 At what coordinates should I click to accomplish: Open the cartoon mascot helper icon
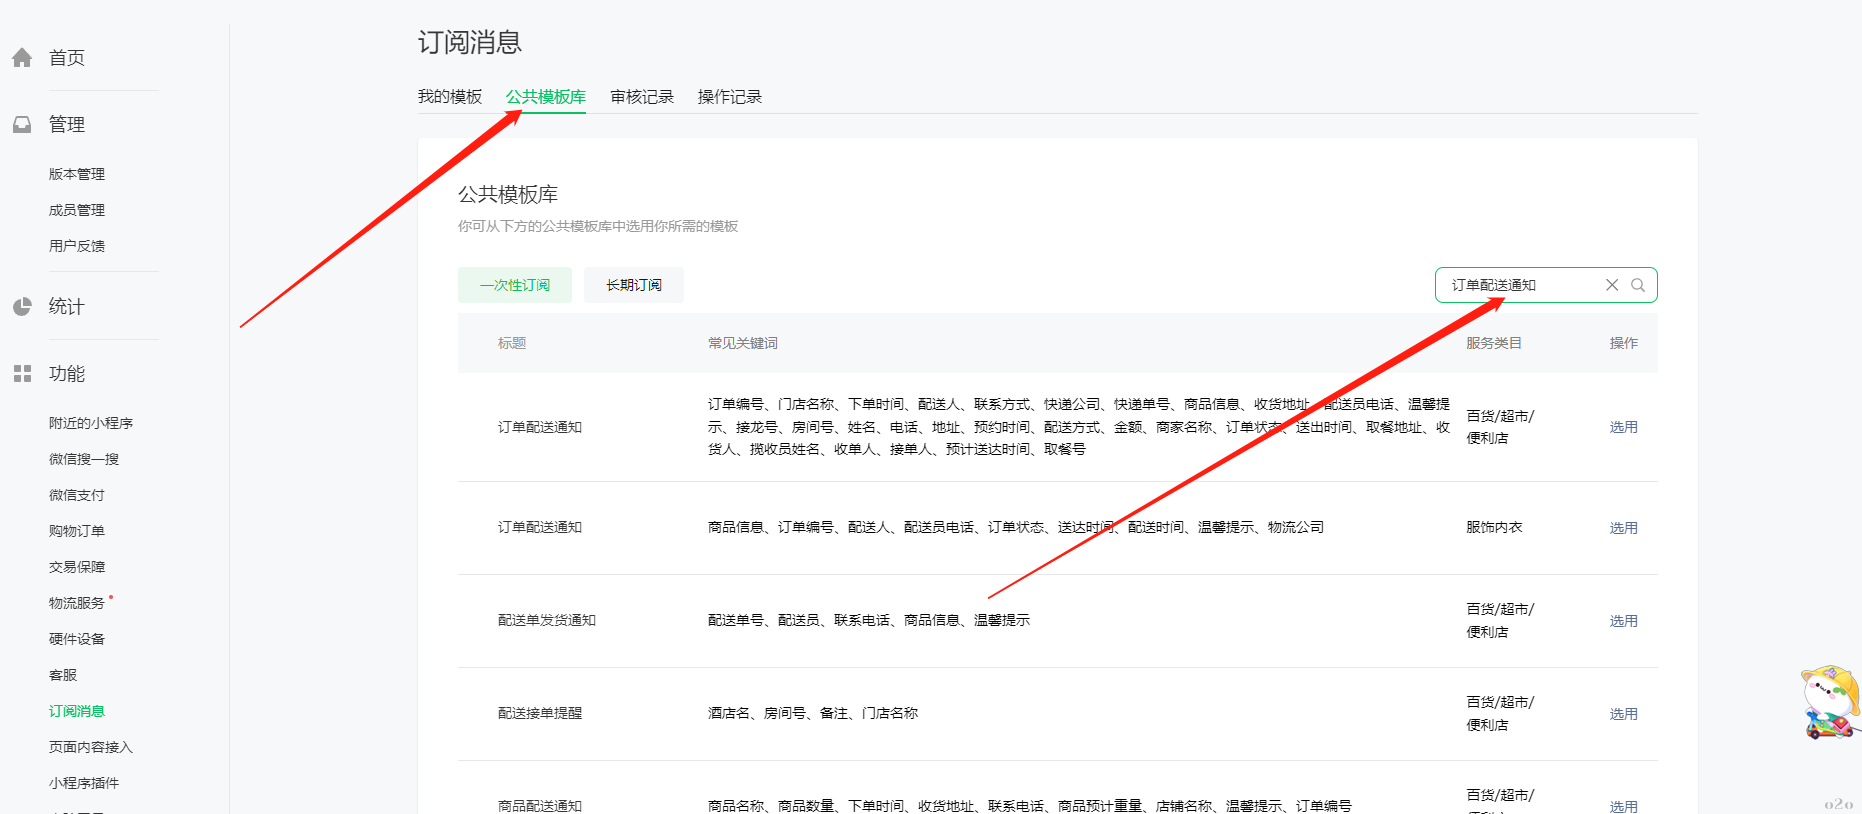1830,702
